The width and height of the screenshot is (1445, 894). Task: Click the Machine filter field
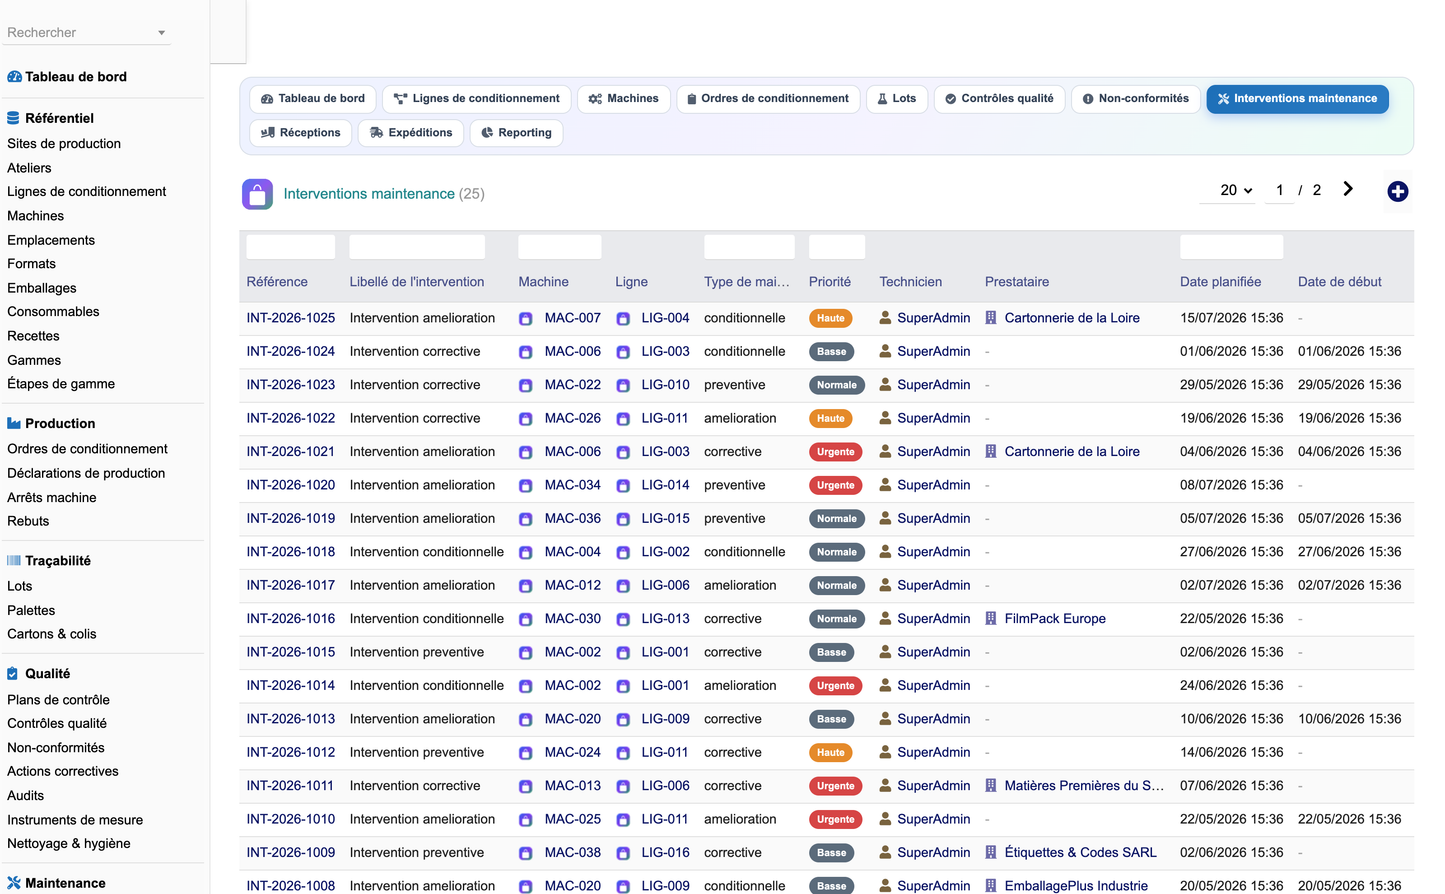560,247
